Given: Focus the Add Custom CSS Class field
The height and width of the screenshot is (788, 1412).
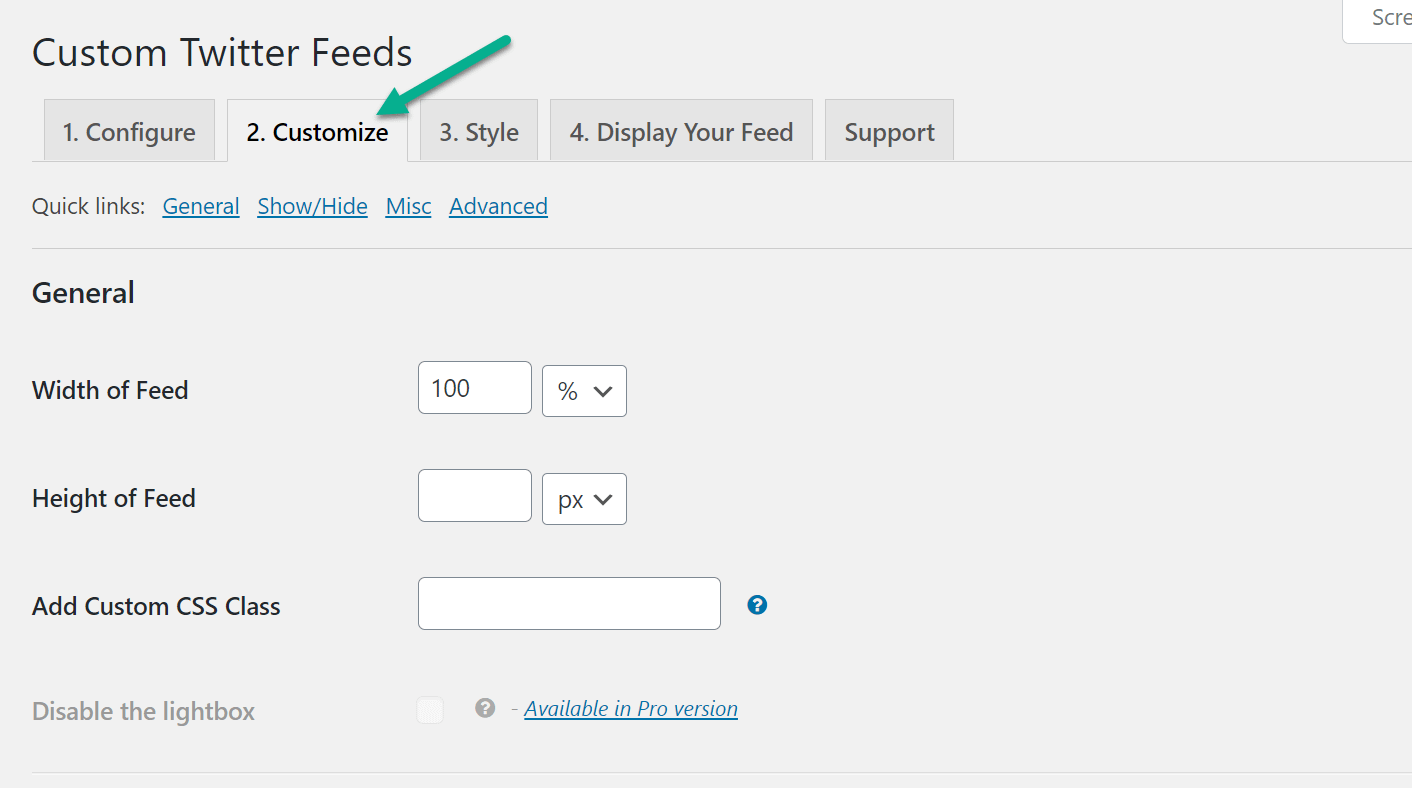Looking at the screenshot, I should coord(569,603).
